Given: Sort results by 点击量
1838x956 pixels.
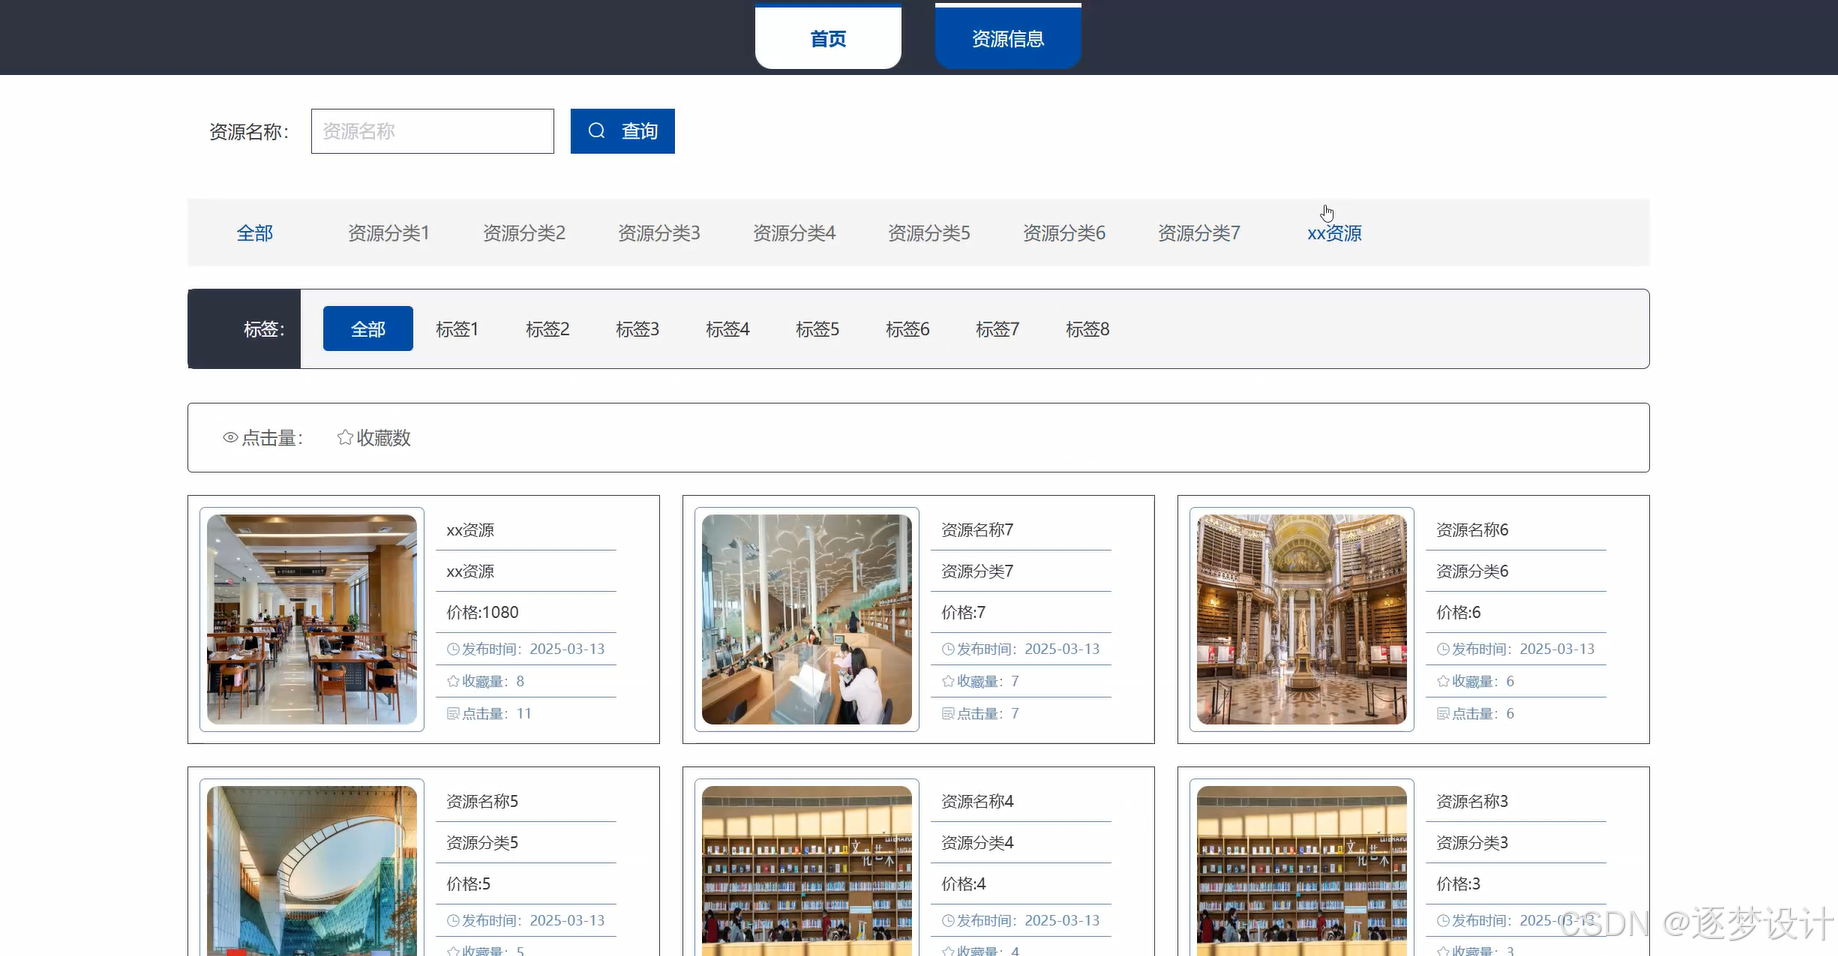Looking at the screenshot, I should [263, 438].
